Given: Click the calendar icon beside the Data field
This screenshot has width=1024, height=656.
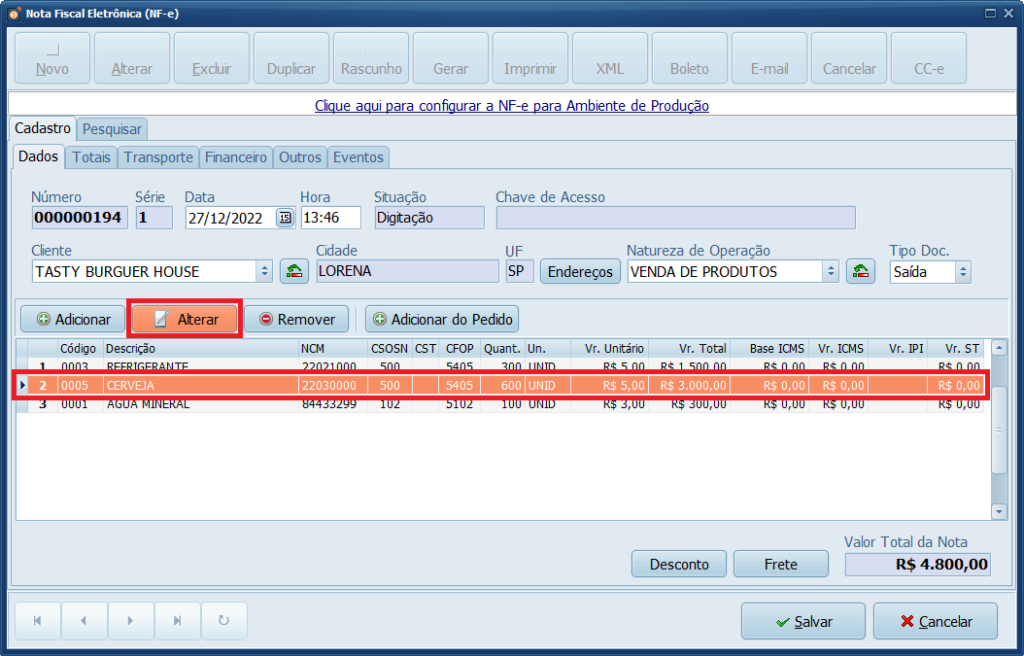Looking at the screenshot, I should [x=285, y=218].
